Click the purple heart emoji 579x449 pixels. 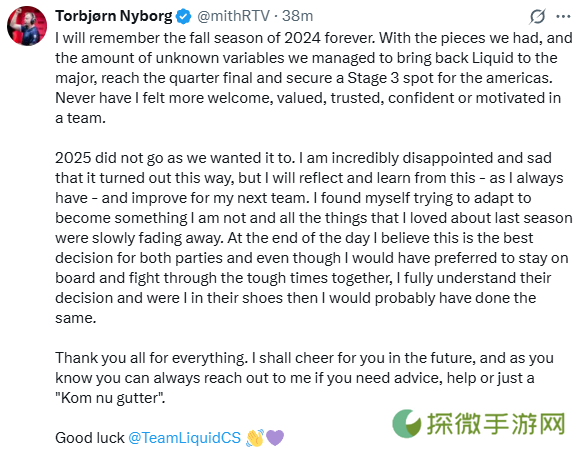[x=275, y=438]
